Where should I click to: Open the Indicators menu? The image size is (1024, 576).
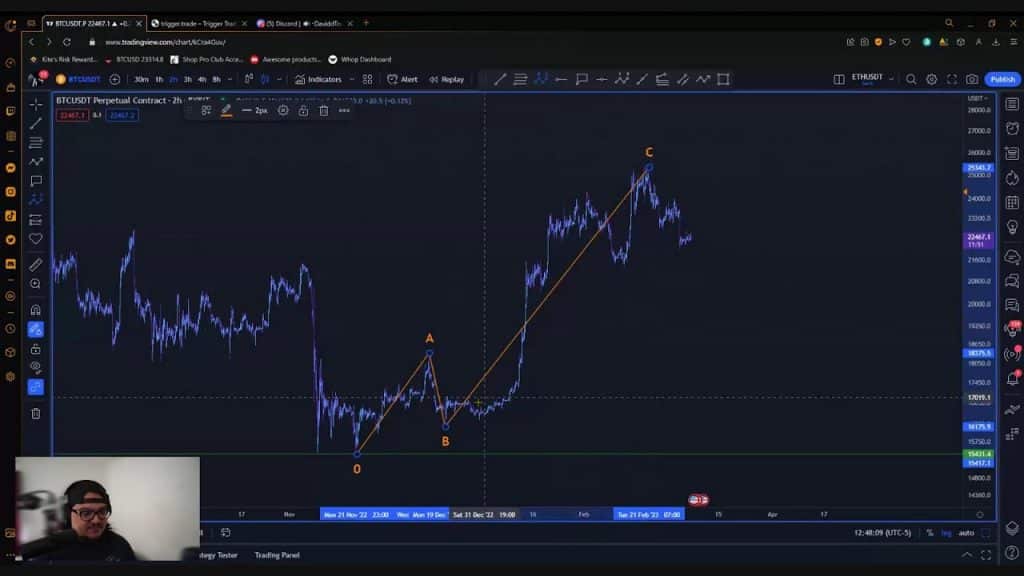click(318, 79)
